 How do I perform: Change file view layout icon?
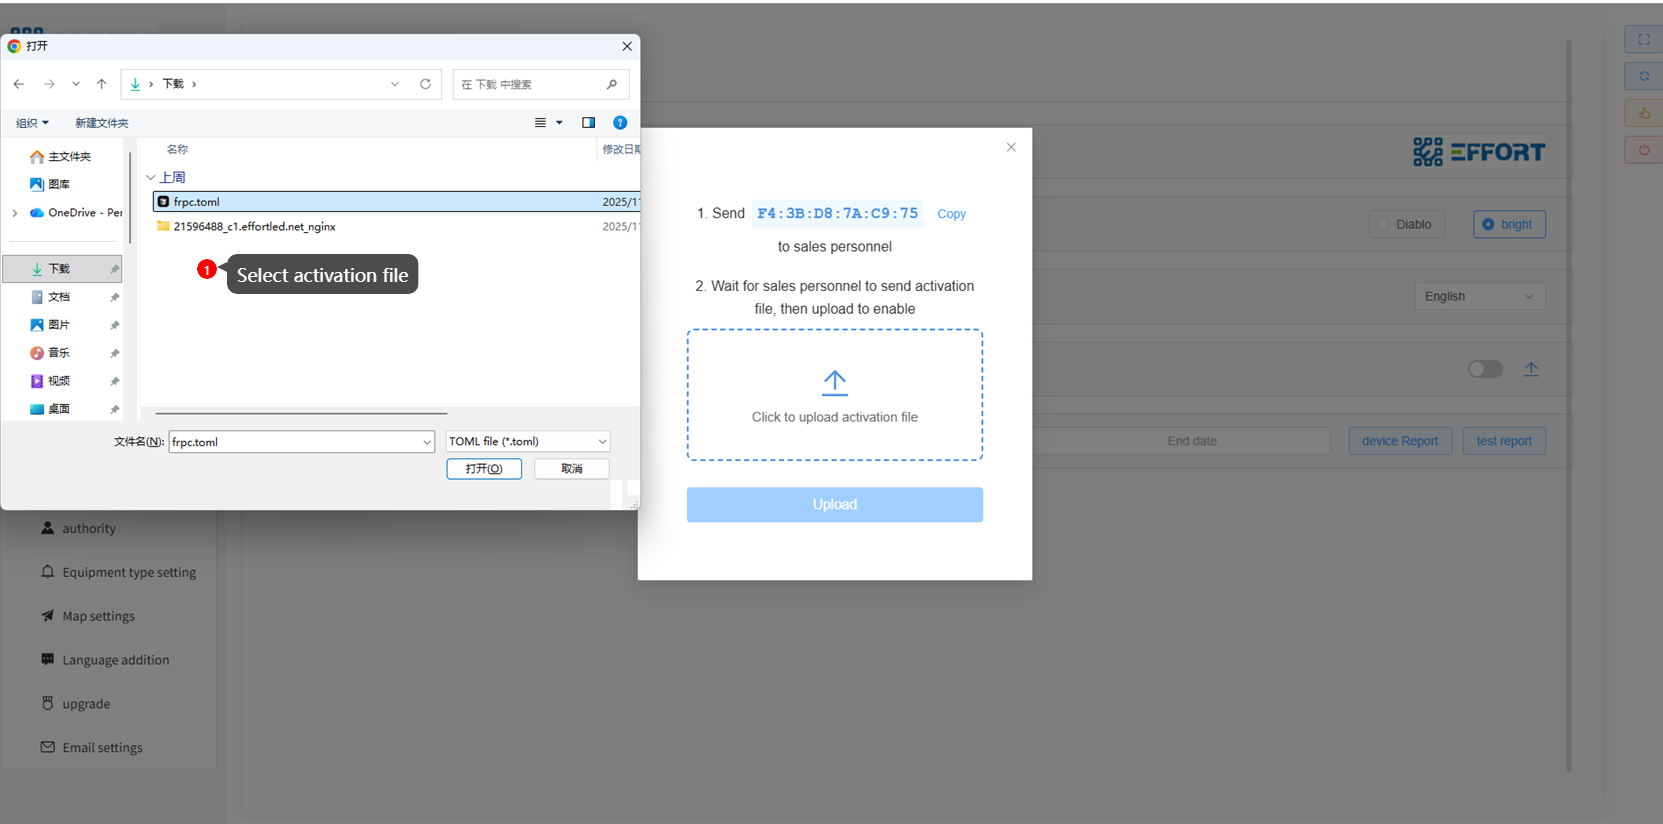click(540, 123)
